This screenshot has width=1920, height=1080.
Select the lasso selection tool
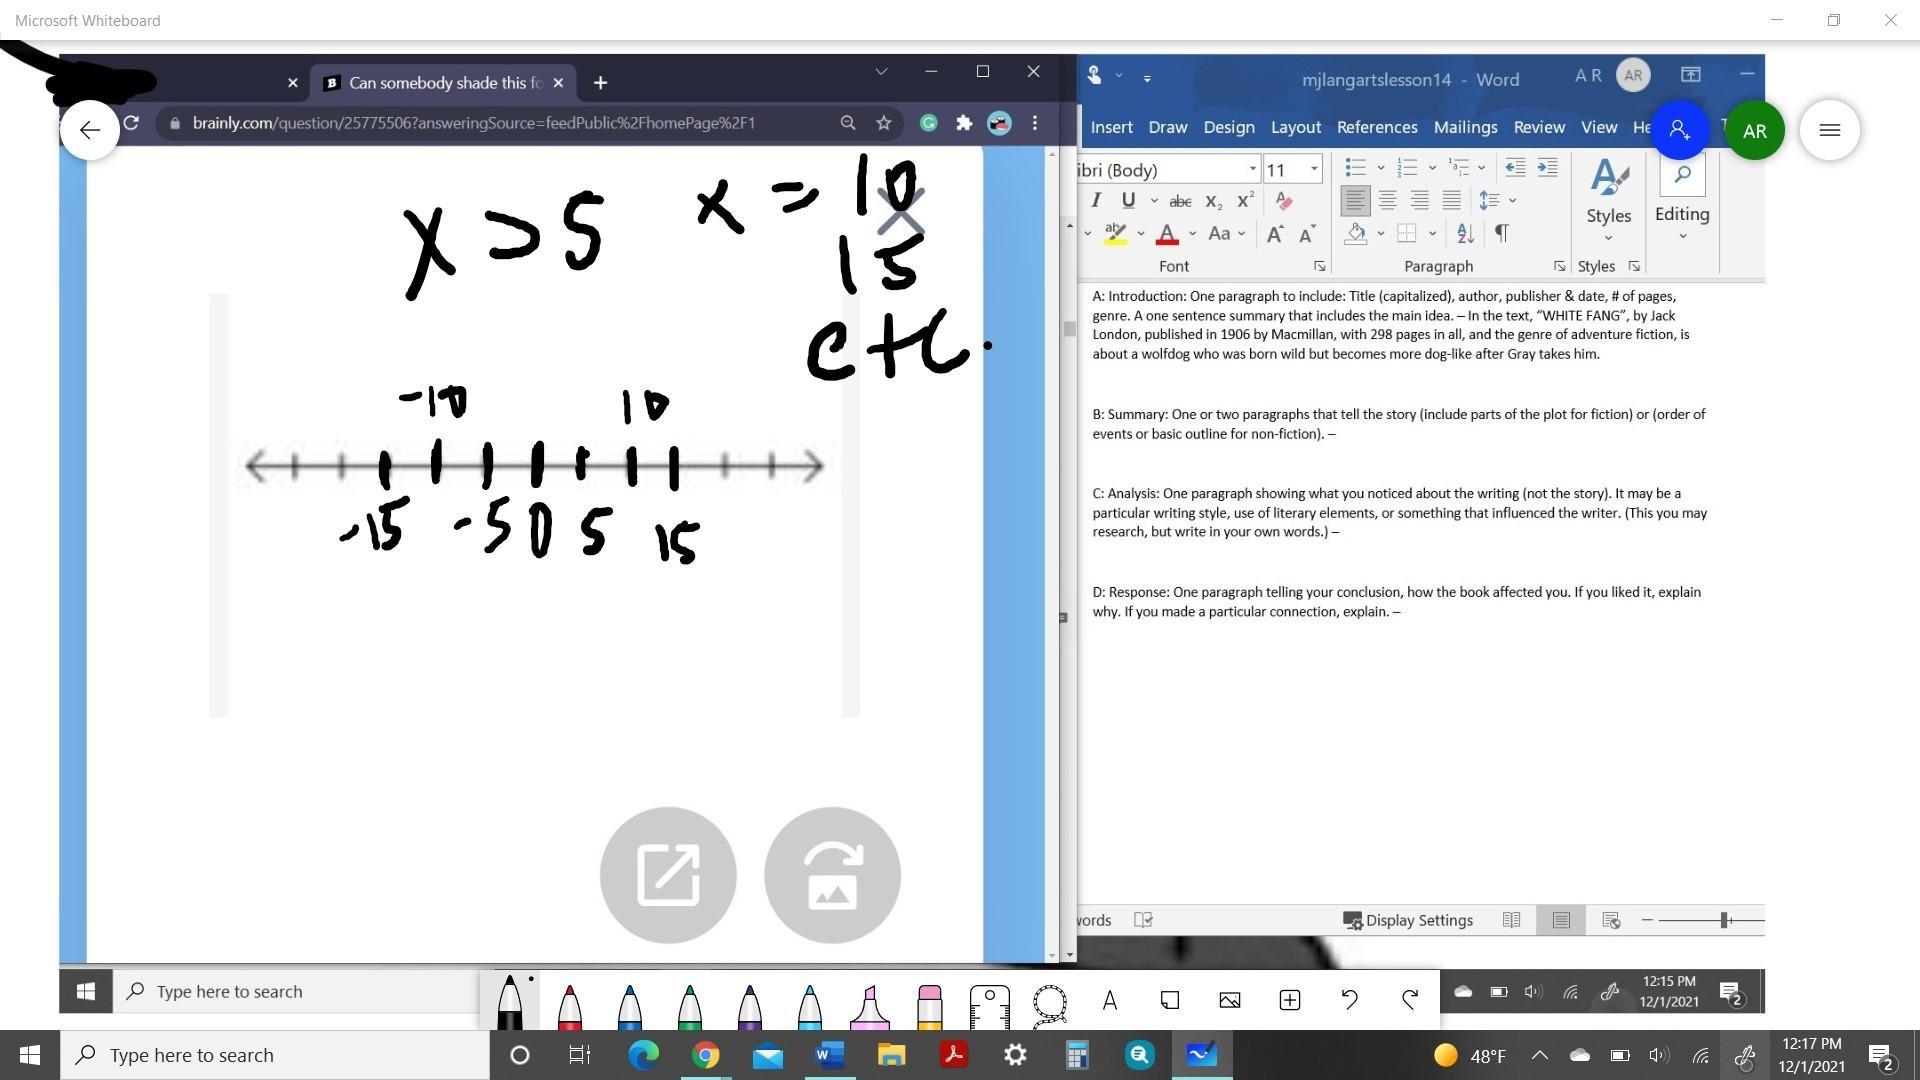(1049, 1002)
